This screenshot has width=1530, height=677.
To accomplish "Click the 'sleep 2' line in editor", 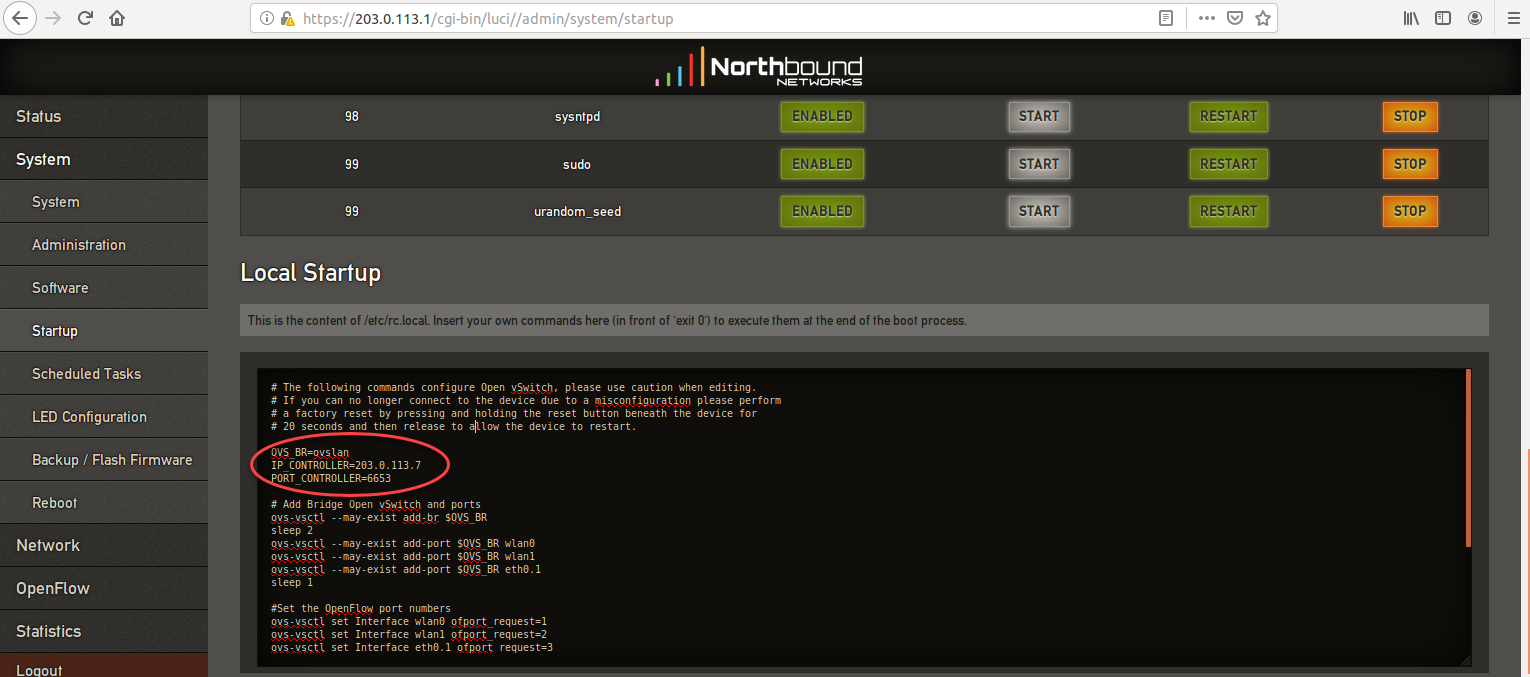I will (x=292, y=530).
